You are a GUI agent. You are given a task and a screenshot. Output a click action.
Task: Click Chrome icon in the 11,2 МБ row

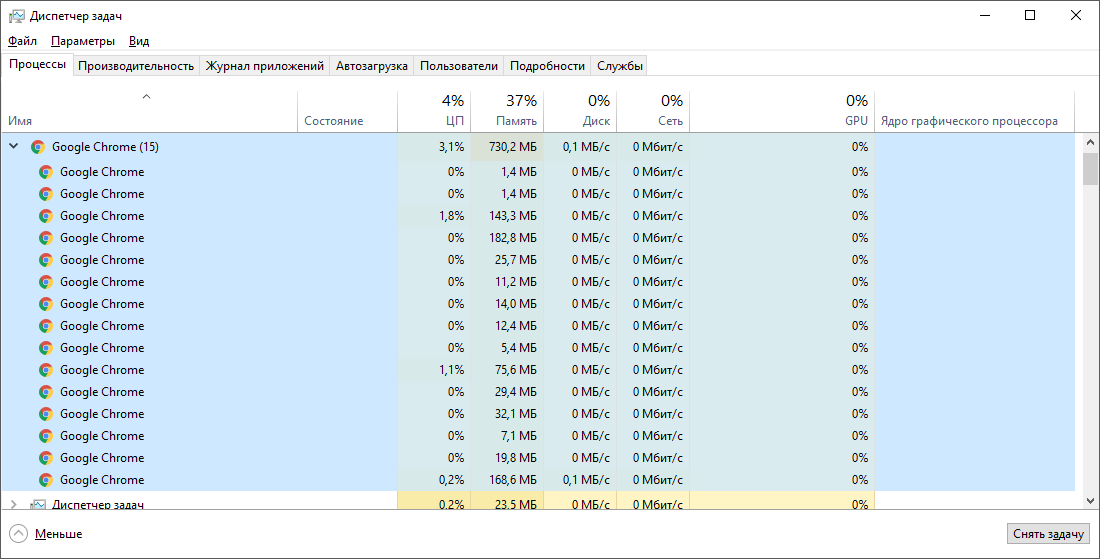pos(46,281)
